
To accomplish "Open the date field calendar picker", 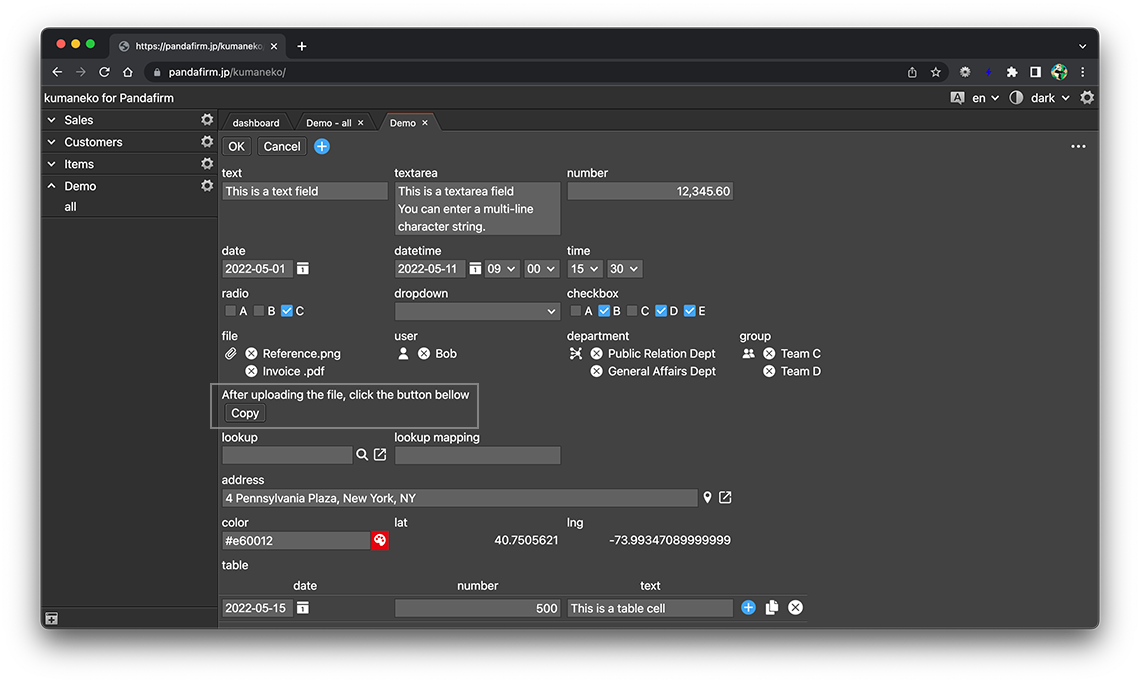I will (x=303, y=269).
